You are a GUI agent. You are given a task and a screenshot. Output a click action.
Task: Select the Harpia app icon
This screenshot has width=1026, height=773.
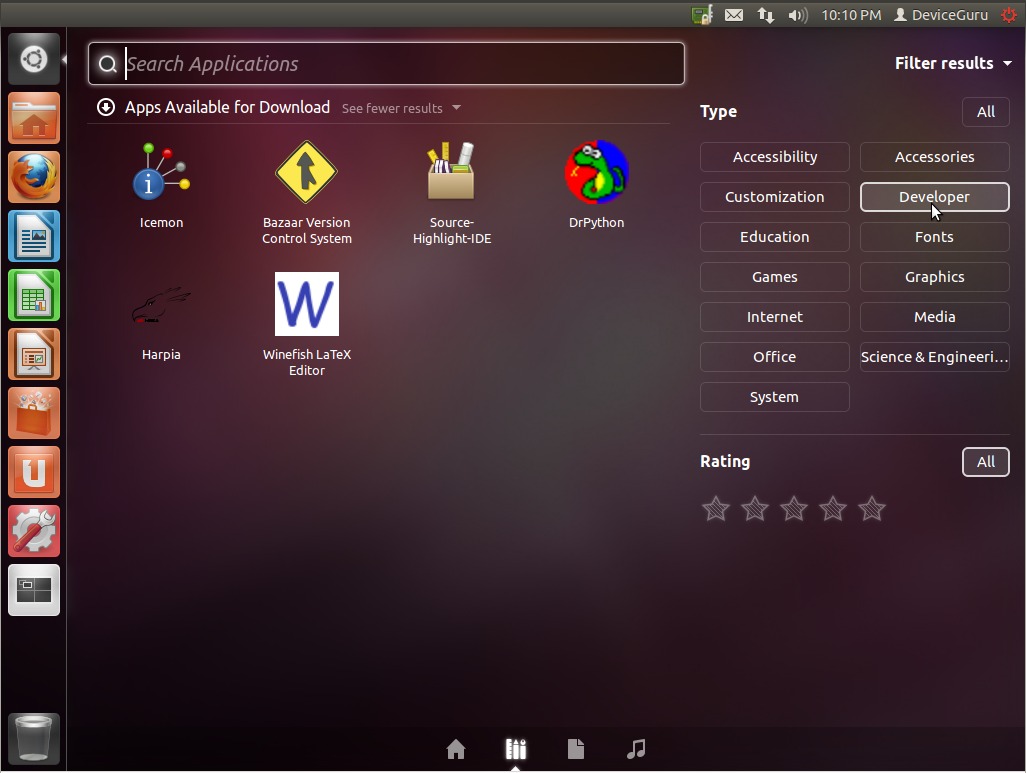point(161,305)
